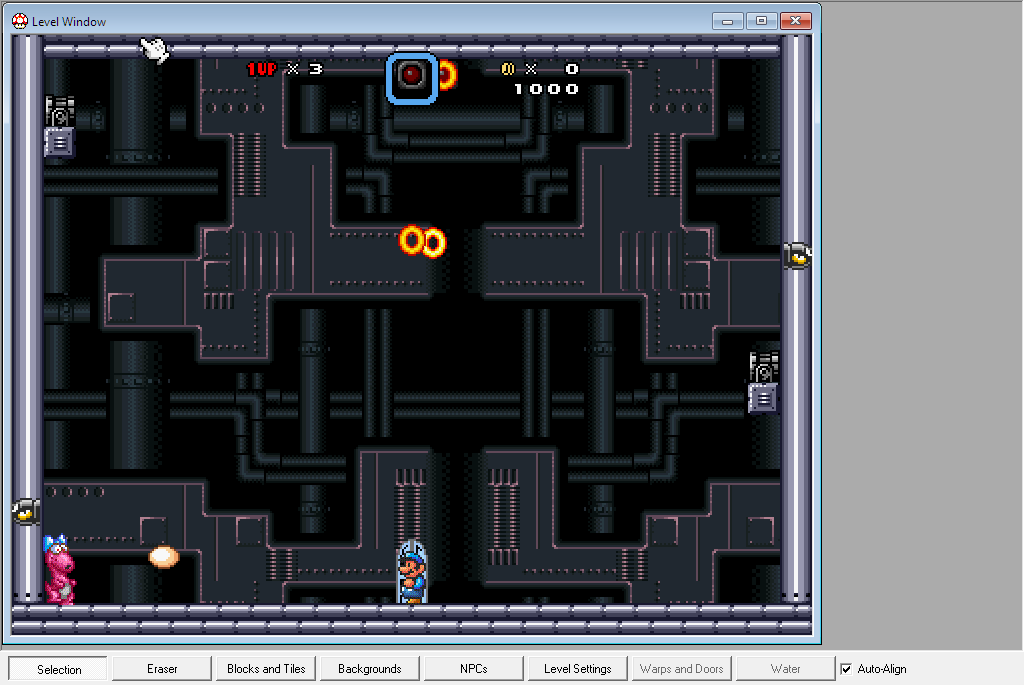Click the Water button
This screenshot has height=685, width=1024.
point(785,669)
